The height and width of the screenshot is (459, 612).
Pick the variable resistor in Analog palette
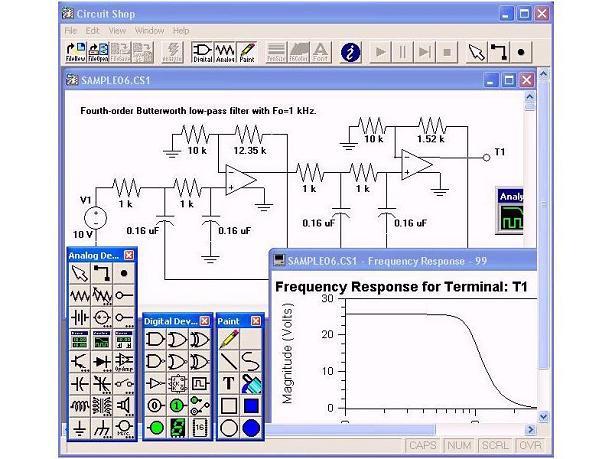(102, 296)
